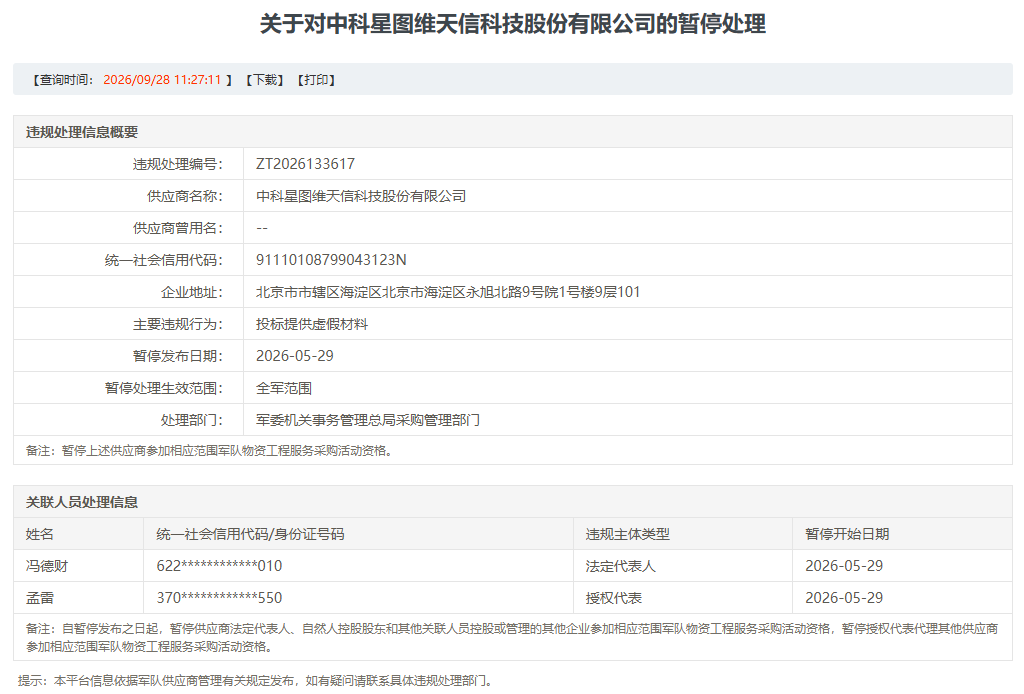The width and height of the screenshot is (1024, 694).
Task: Select the name 冯德财
Action: click(46, 566)
